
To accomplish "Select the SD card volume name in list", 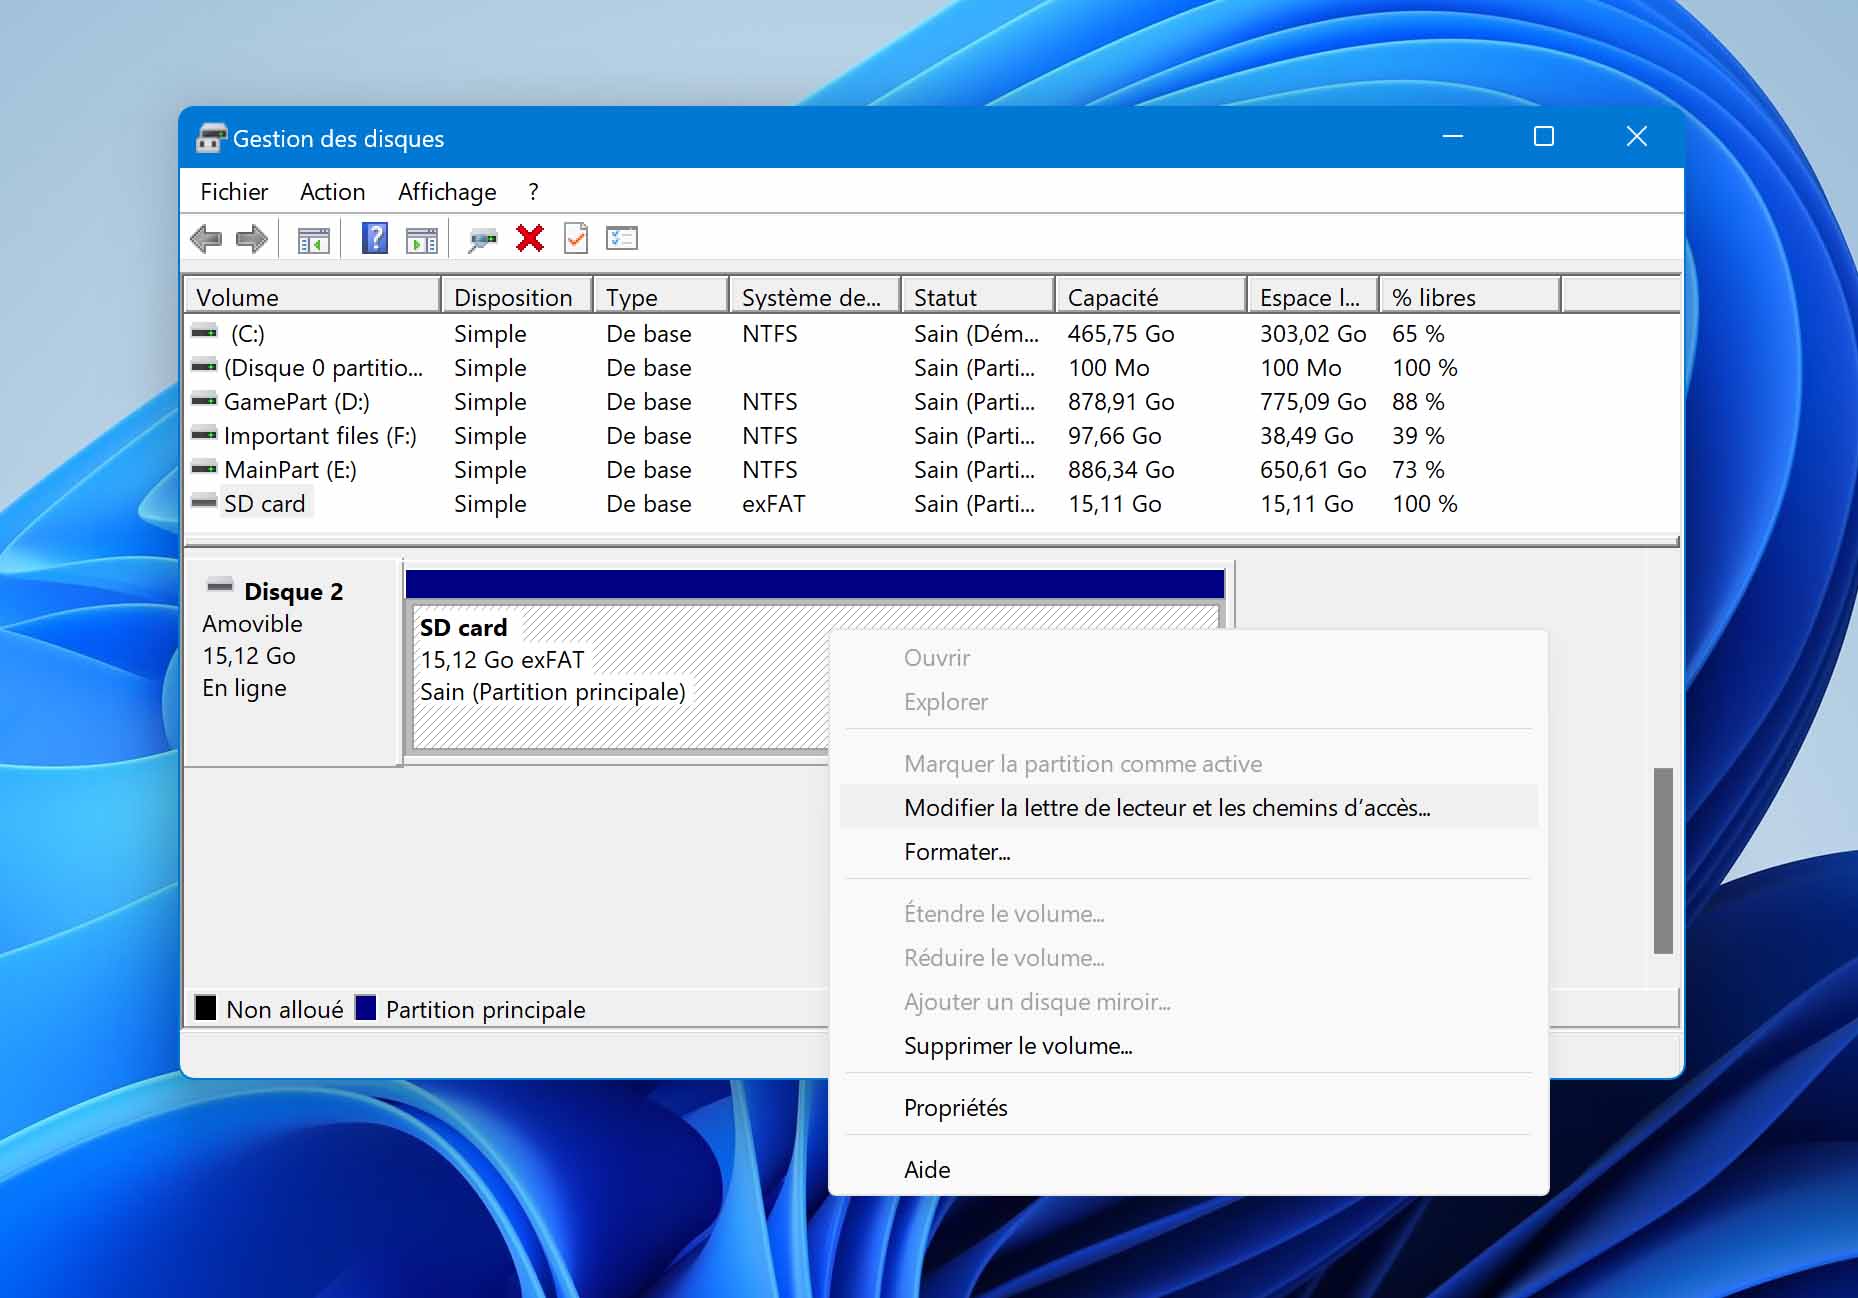I will tap(264, 503).
